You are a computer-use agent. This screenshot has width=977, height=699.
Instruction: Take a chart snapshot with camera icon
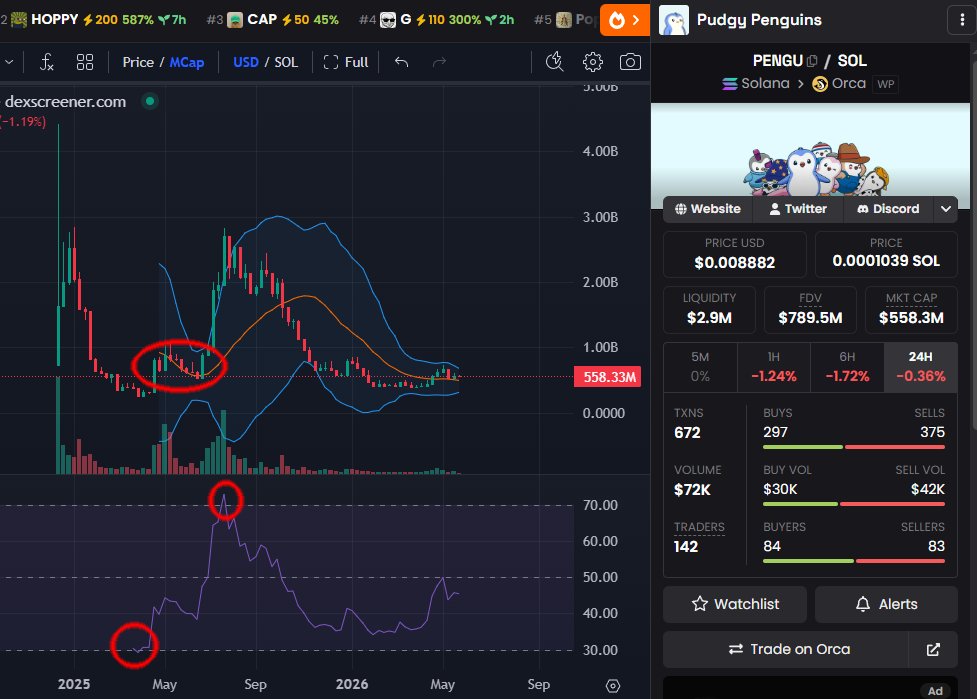click(x=630, y=62)
